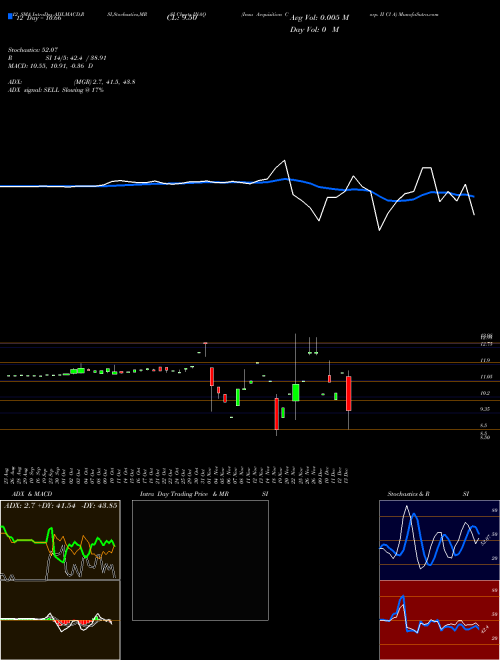Click the 'ADX signal: SELL Slowing @ 17%' text
Screen dimensions: 500x660
click(x=56, y=90)
